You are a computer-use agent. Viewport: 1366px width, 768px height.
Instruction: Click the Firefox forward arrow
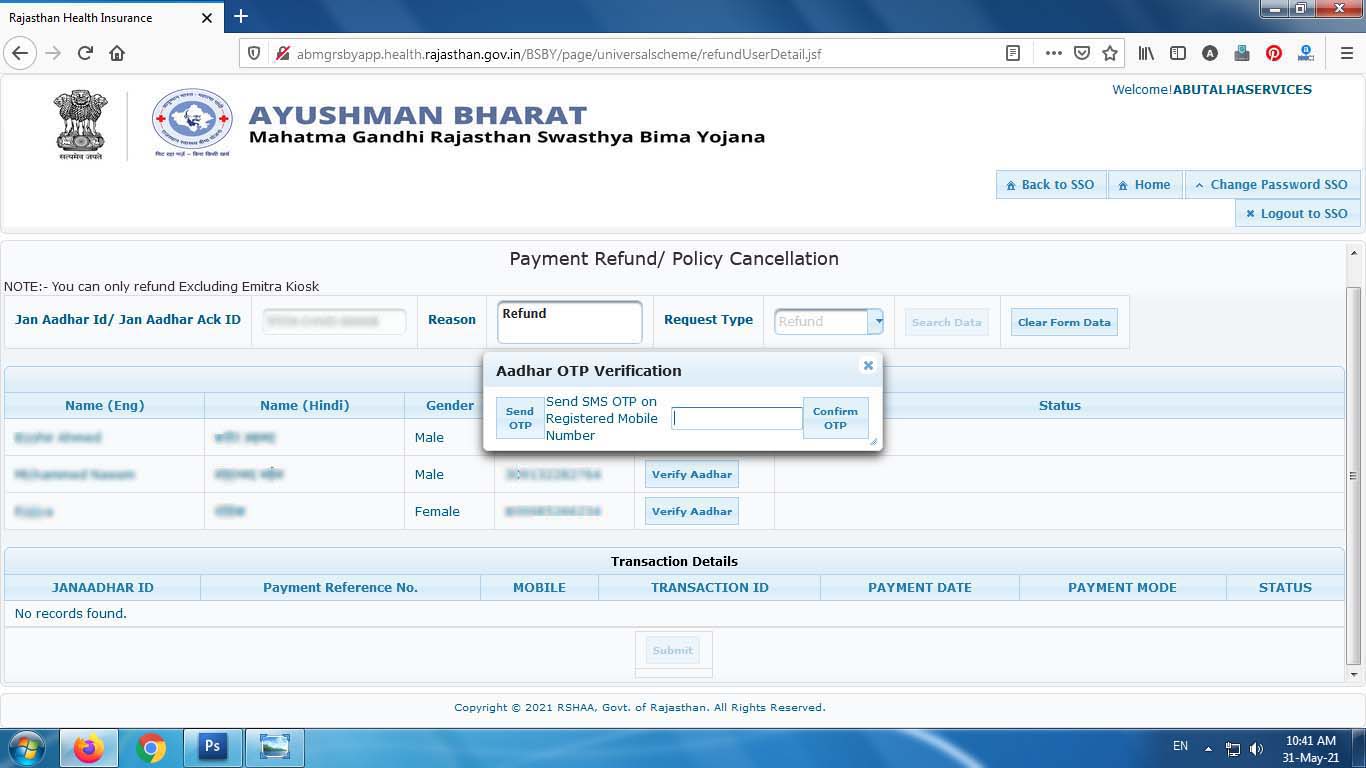(53, 53)
